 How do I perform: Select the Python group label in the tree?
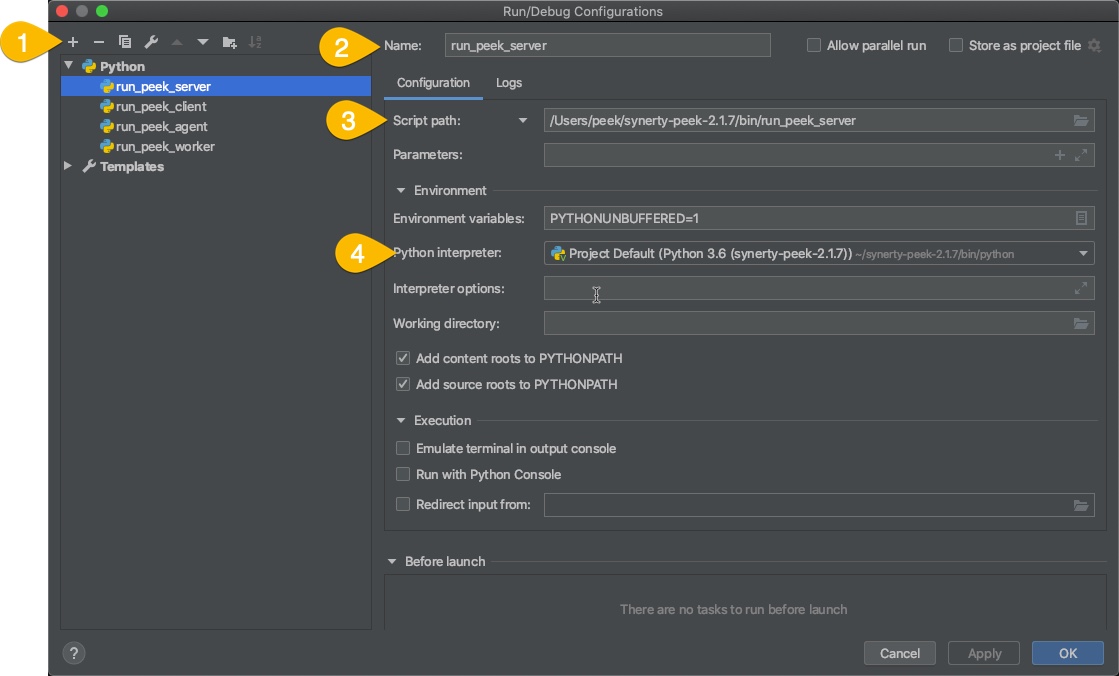click(x=122, y=66)
